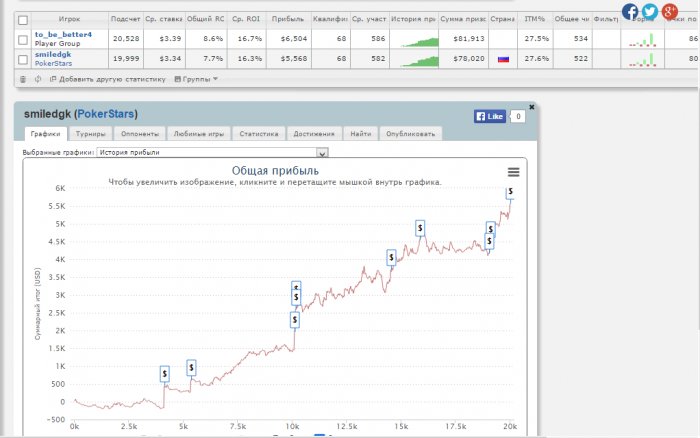Open the smiledgk player link in table
This screenshot has height=438, width=700.
pos(53,54)
